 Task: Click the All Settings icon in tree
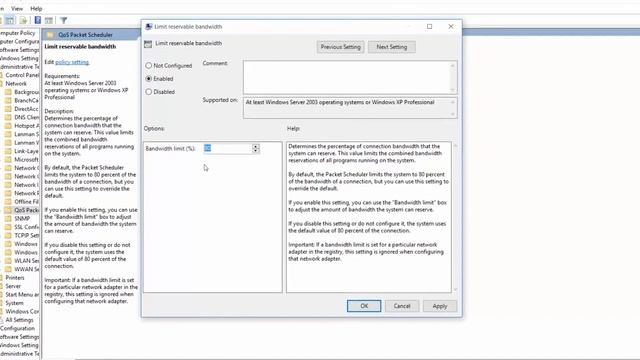click(2, 320)
